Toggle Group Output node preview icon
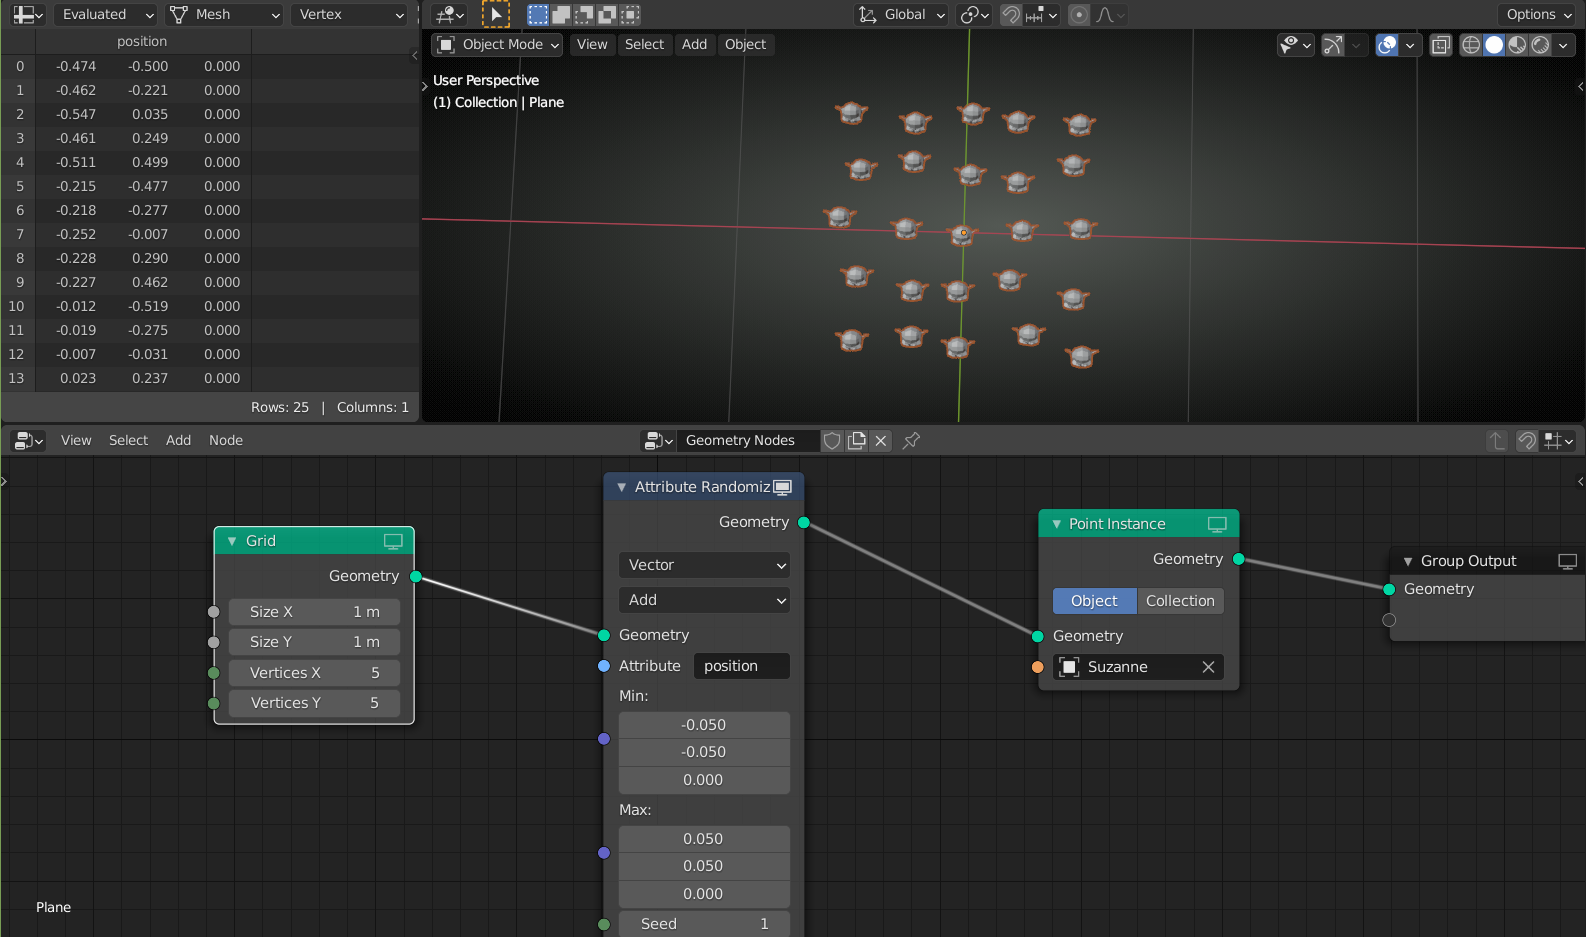Viewport: 1586px width, 937px height. click(1567, 561)
